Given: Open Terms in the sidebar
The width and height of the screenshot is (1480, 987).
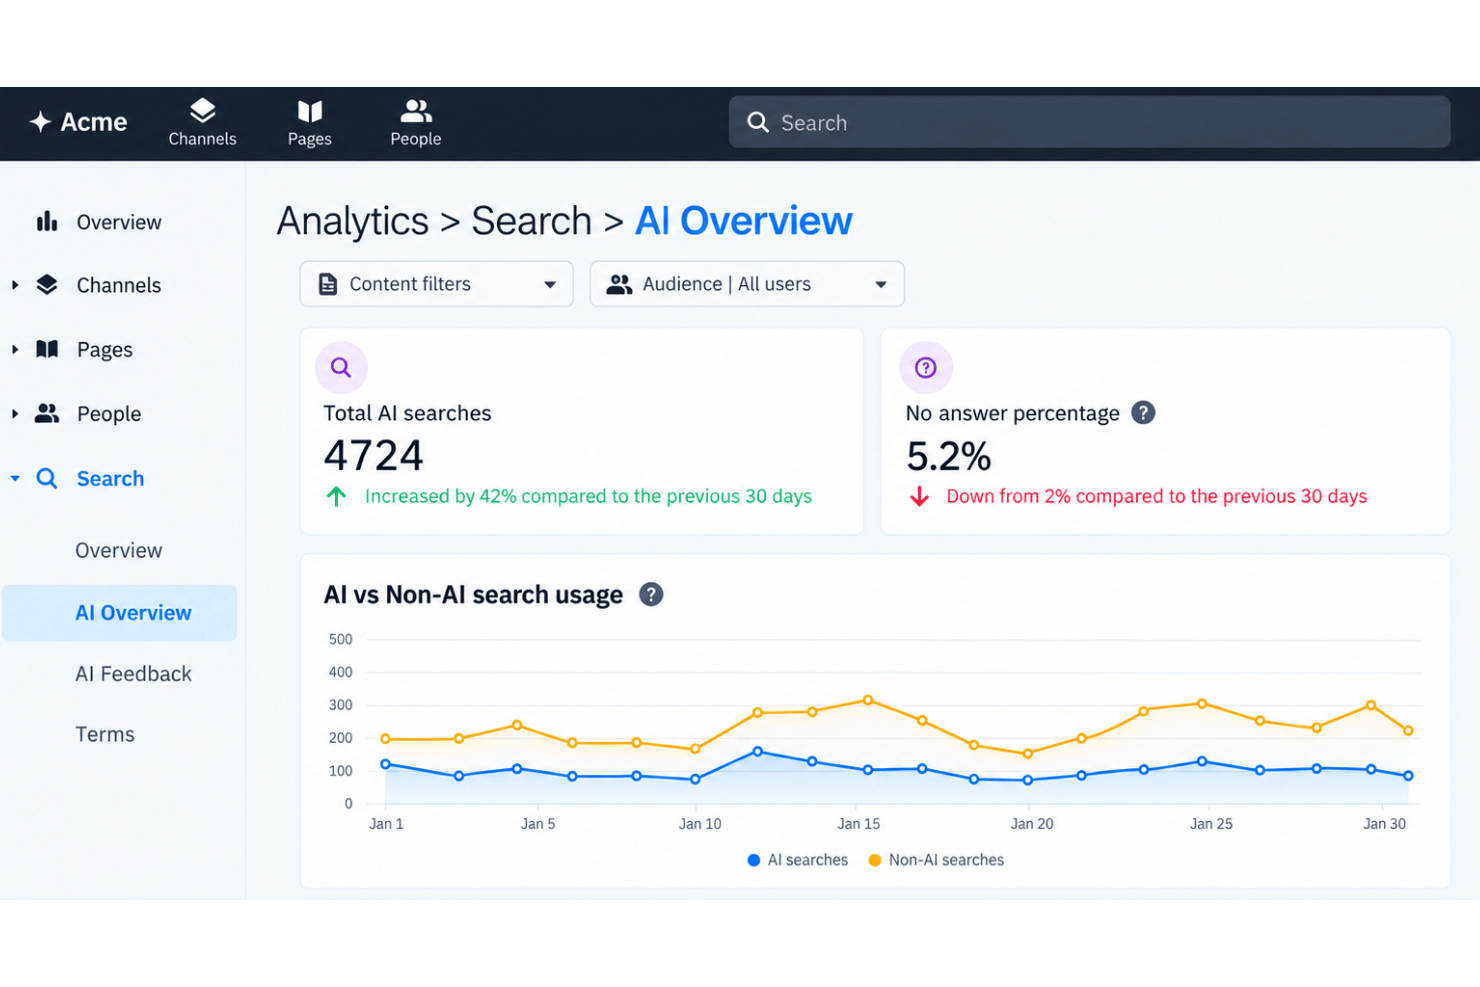Looking at the screenshot, I should tap(105, 734).
